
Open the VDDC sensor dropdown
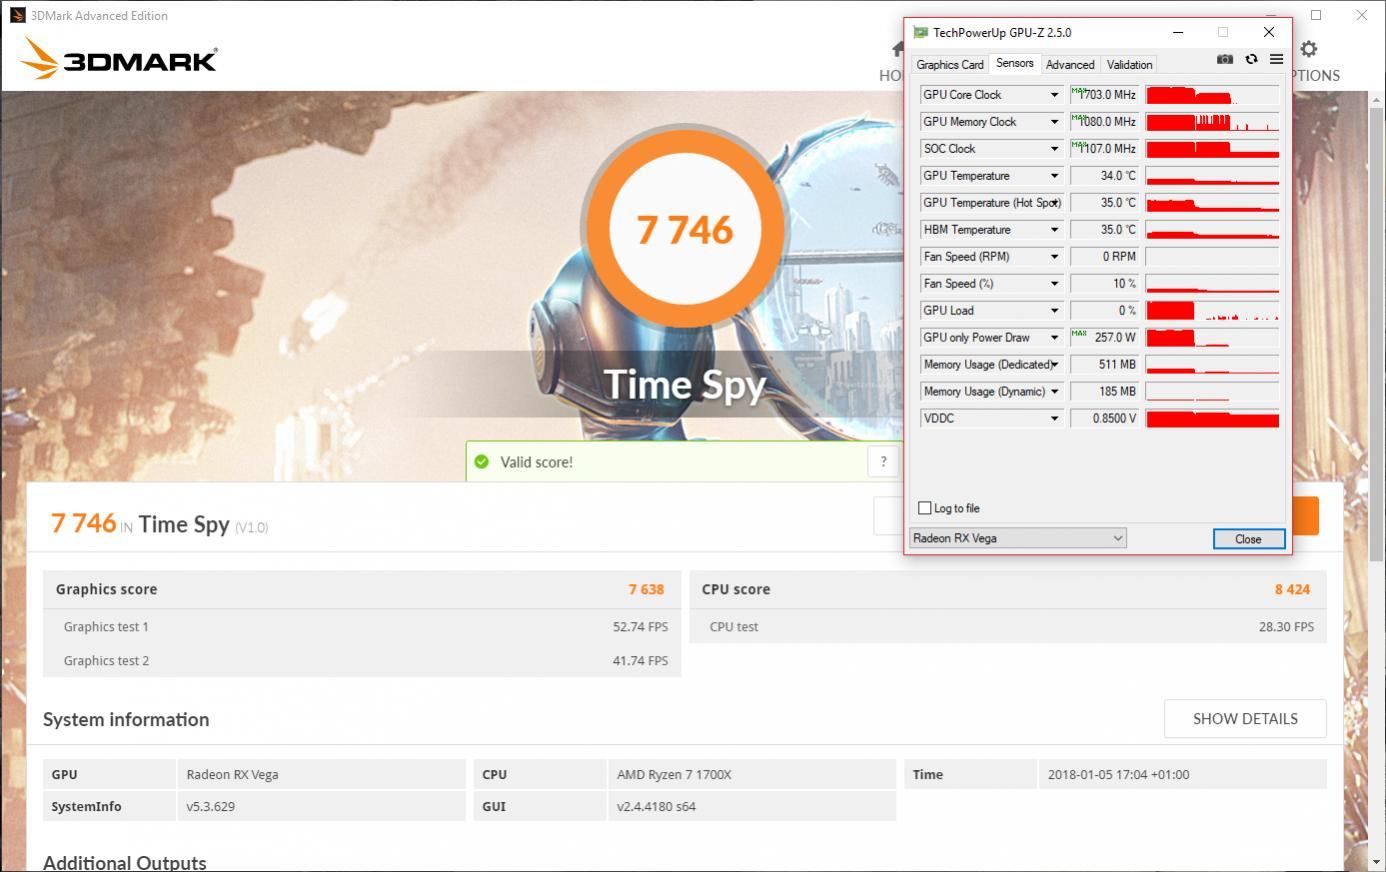coord(1054,419)
